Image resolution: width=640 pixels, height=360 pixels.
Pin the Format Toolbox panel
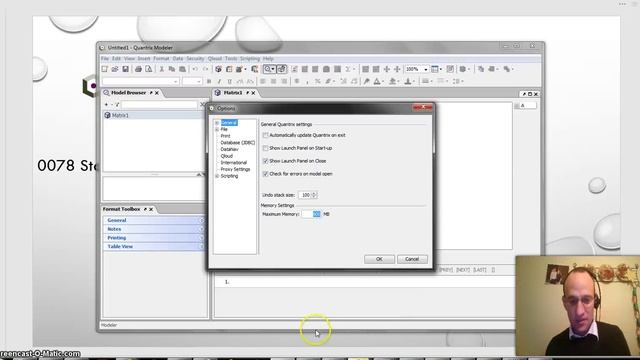(x=145, y=209)
